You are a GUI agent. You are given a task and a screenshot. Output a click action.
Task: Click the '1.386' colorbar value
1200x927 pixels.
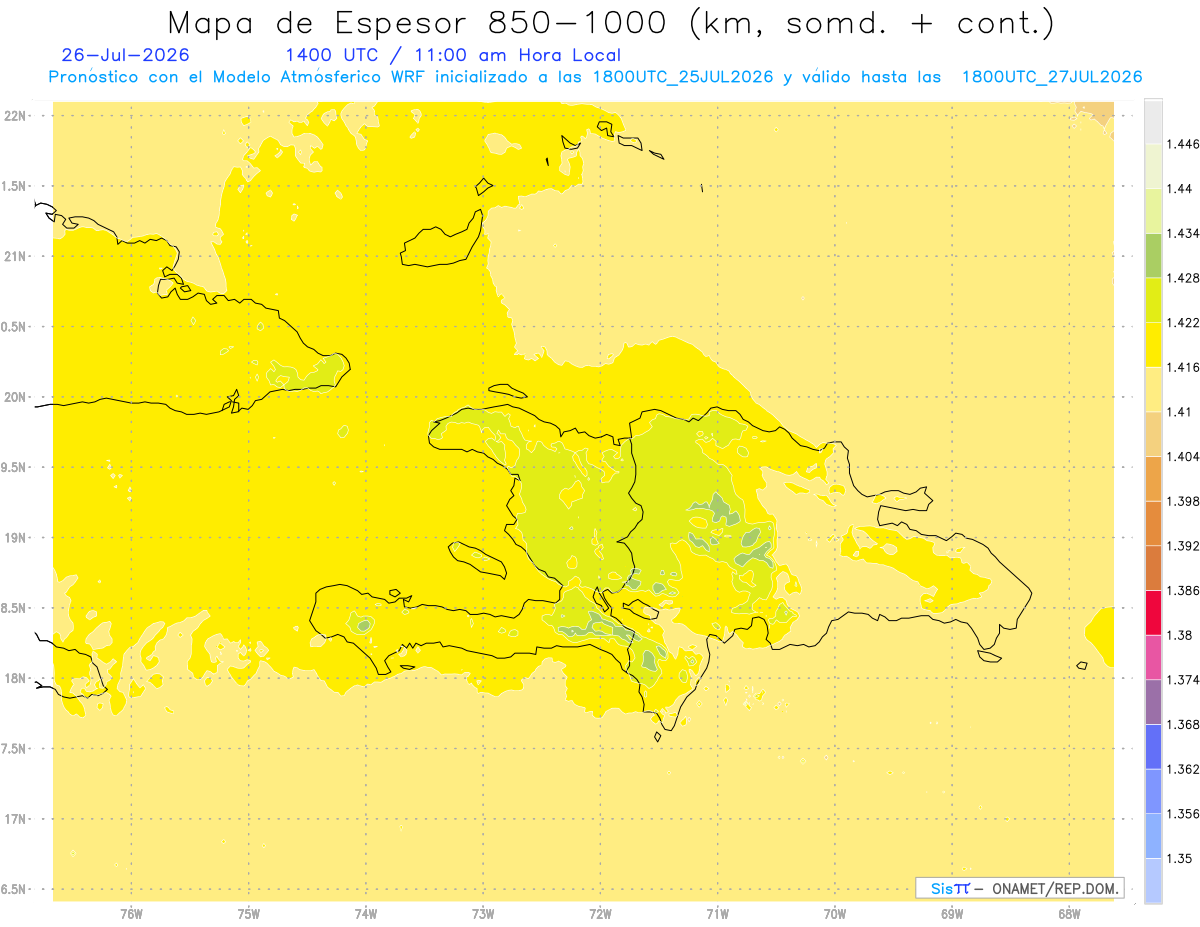[1181, 590]
